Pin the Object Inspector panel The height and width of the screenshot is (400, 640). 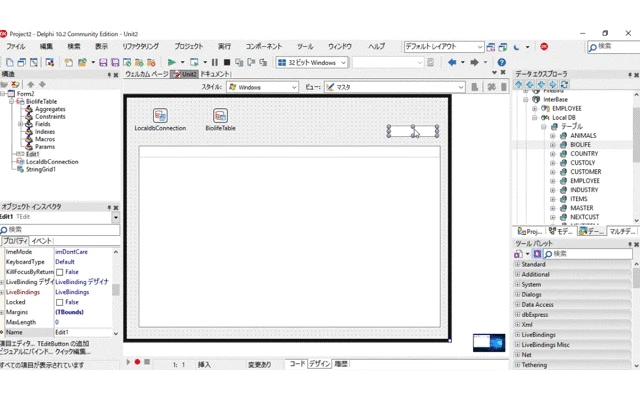click(109, 207)
